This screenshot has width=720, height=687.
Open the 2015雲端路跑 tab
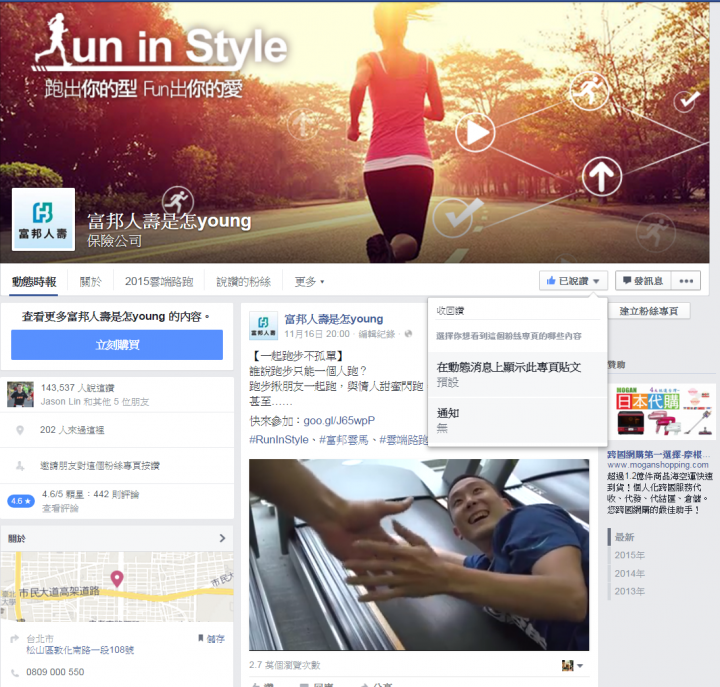[x=159, y=281]
